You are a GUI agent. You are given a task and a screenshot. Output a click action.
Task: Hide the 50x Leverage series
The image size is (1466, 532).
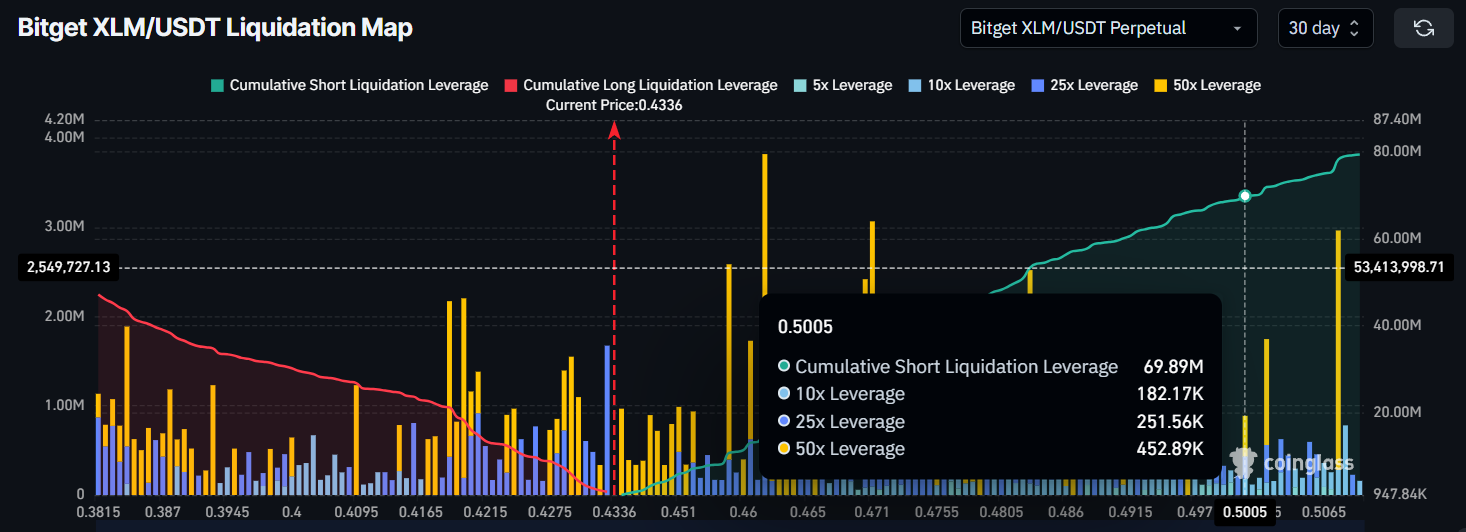coord(1216,85)
